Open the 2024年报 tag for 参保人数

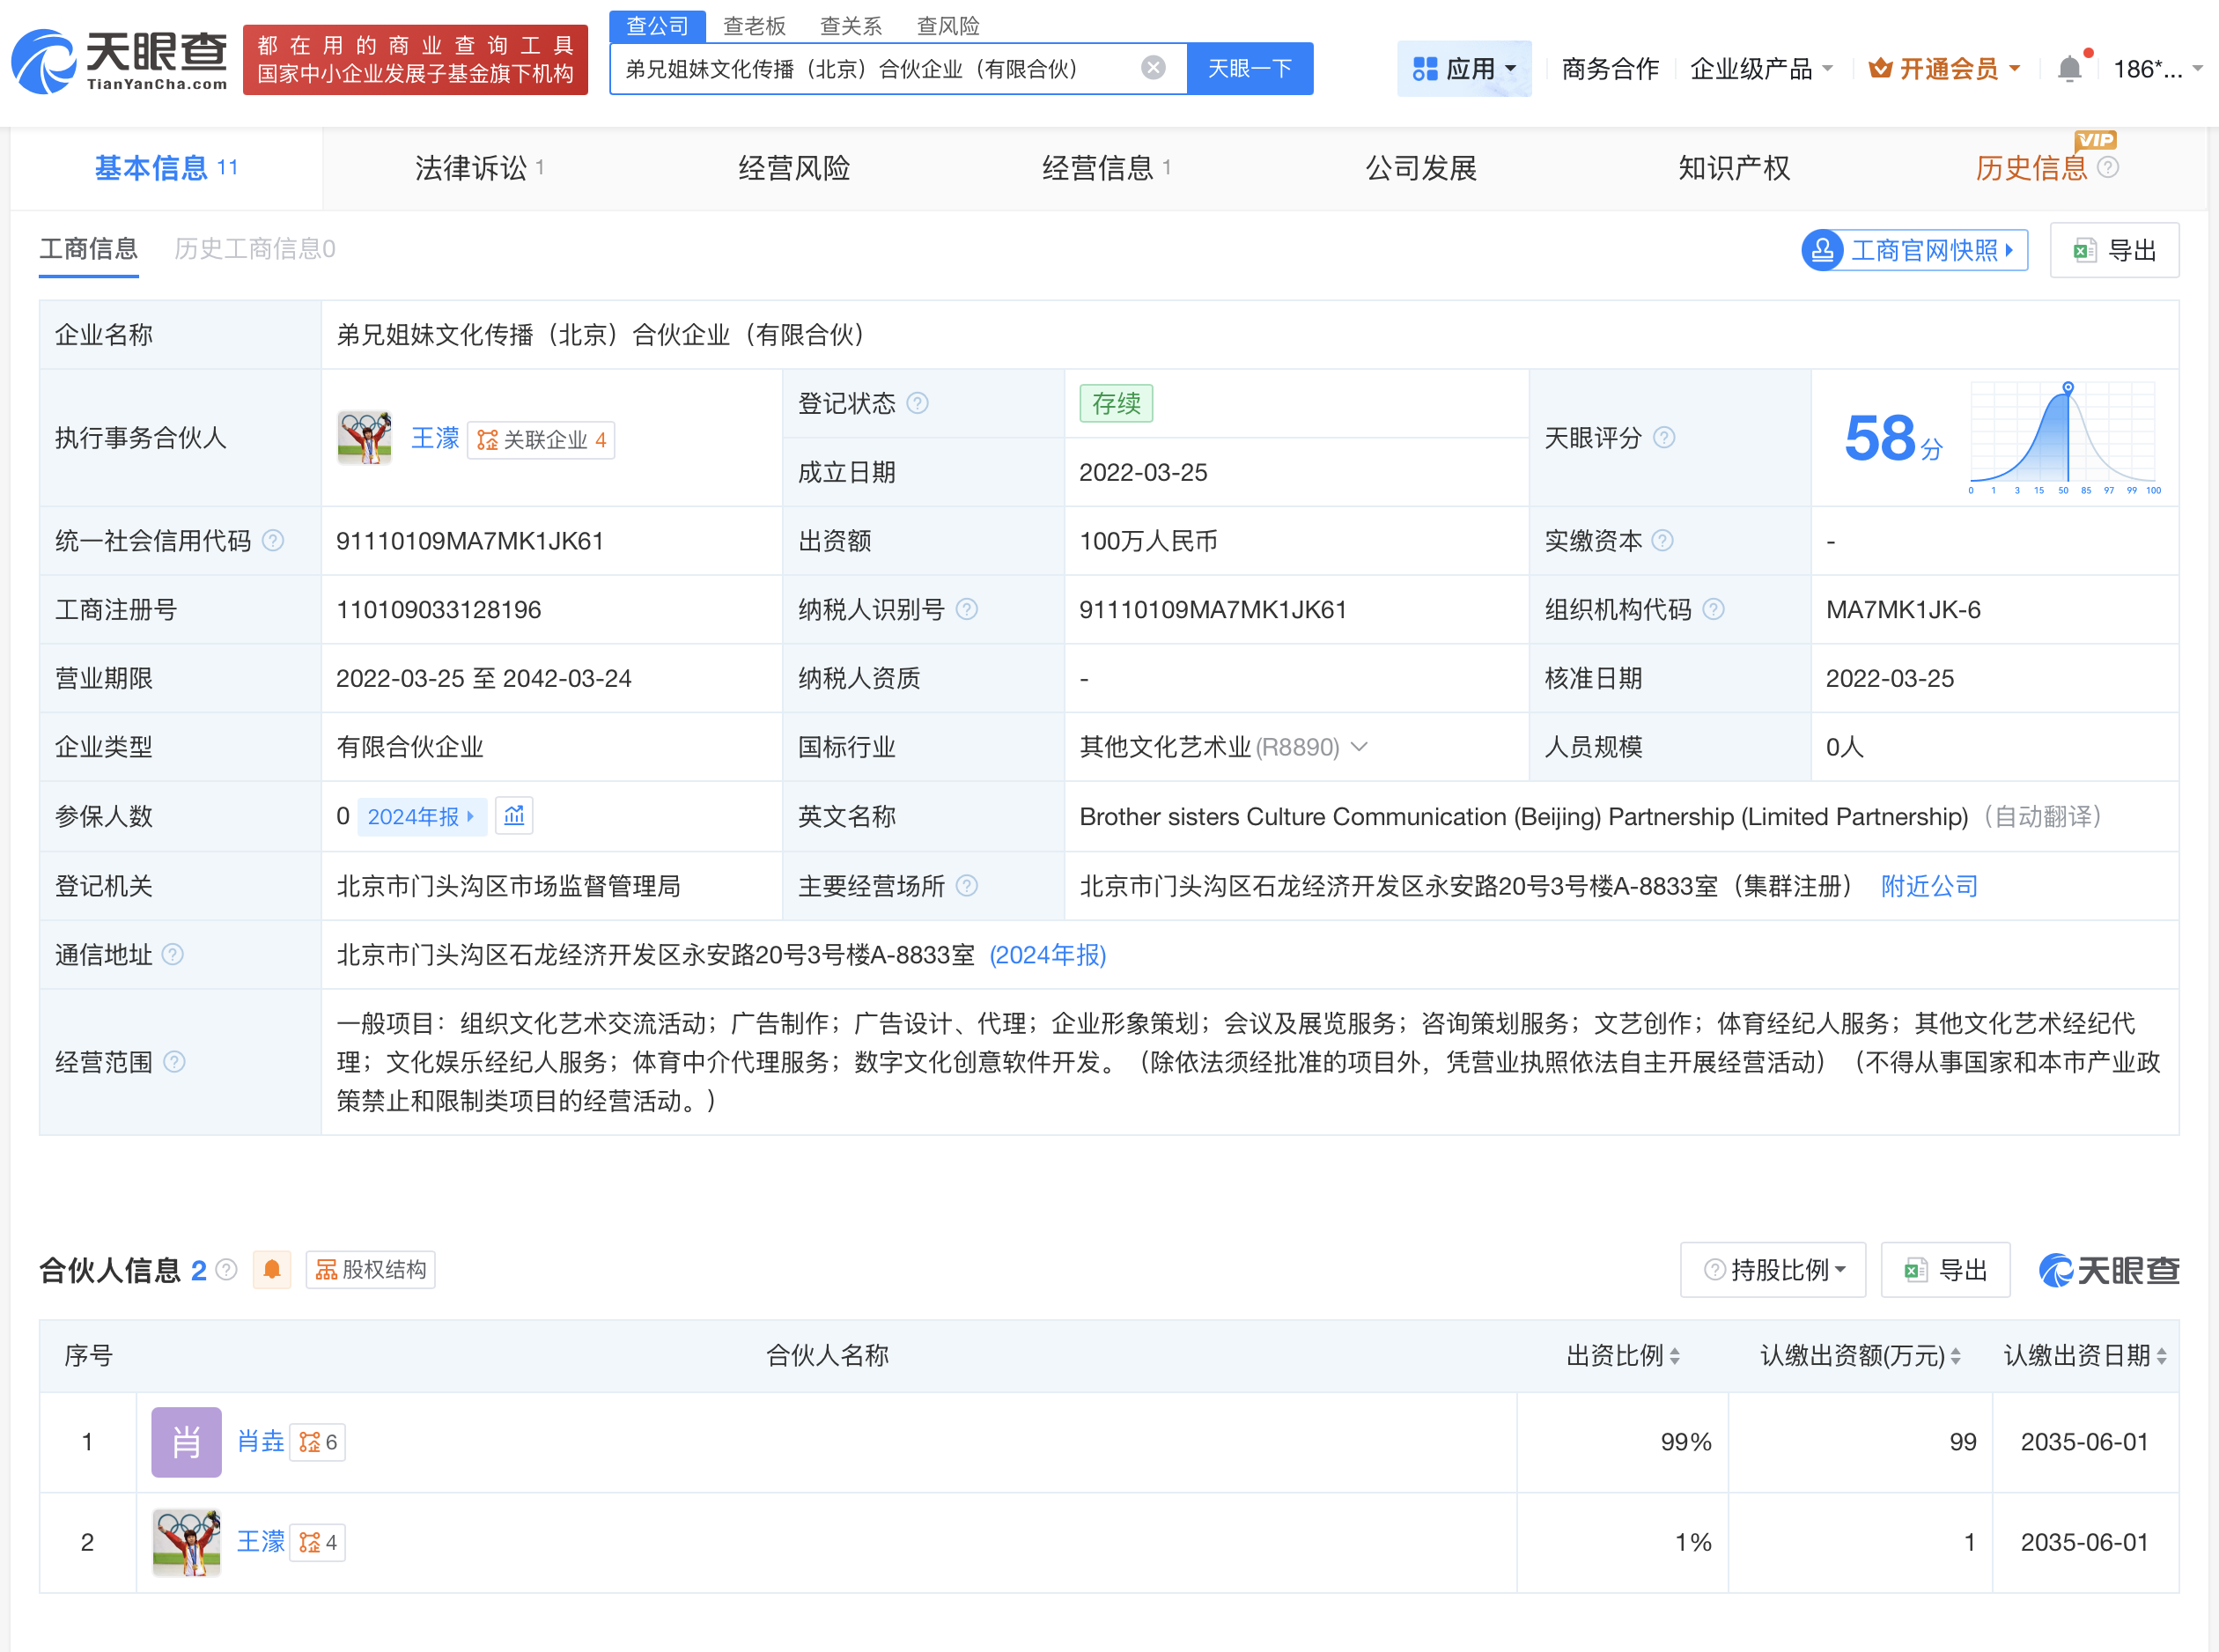pyautogui.click(x=421, y=816)
